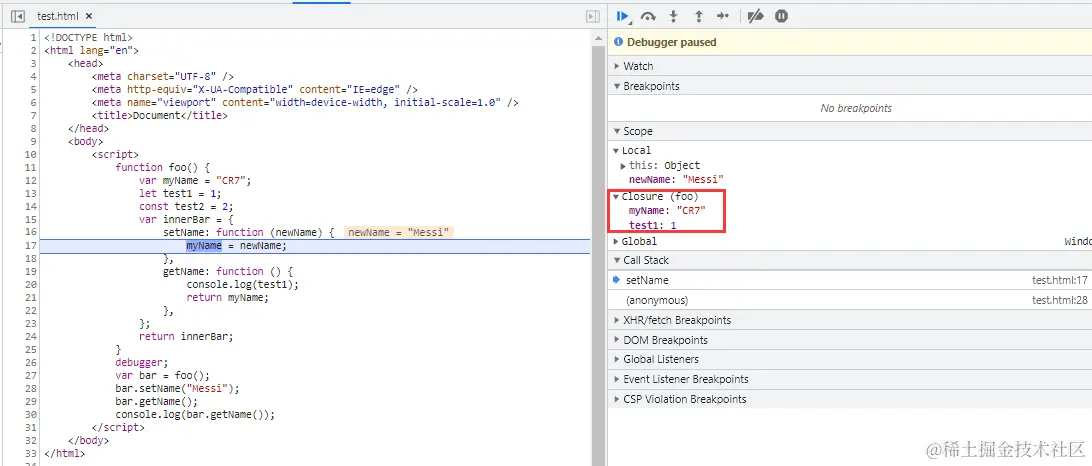This screenshot has height=466, width=1092.
Task: Select setName call stack frame
Action: 647,280
